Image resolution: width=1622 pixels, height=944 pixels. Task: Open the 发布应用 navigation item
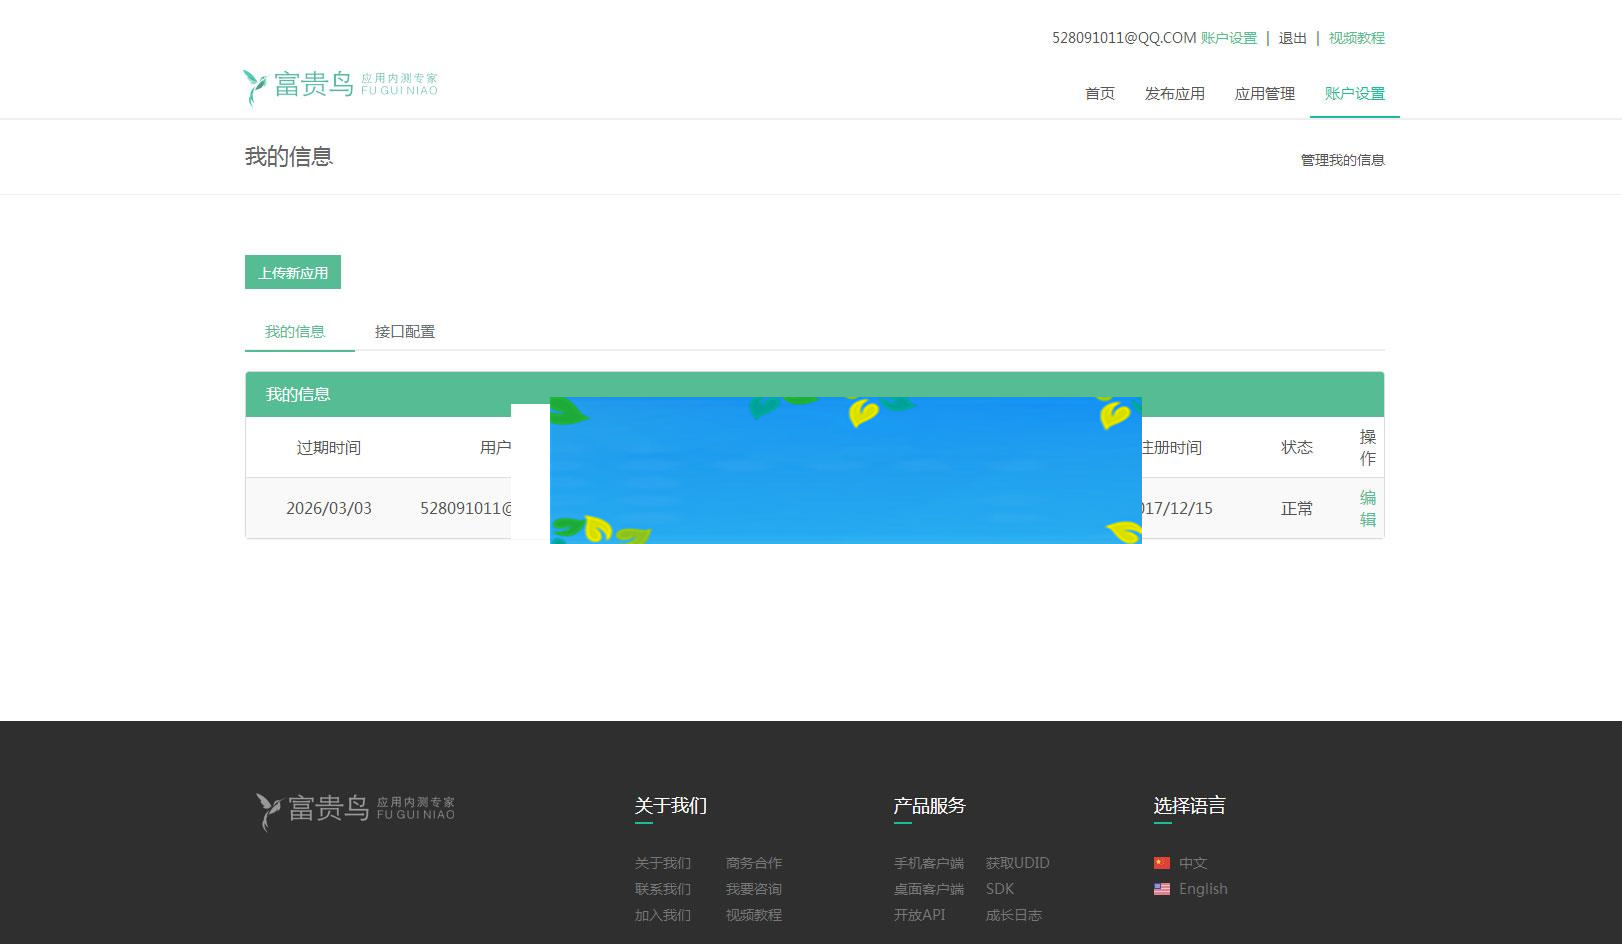click(1175, 93)
